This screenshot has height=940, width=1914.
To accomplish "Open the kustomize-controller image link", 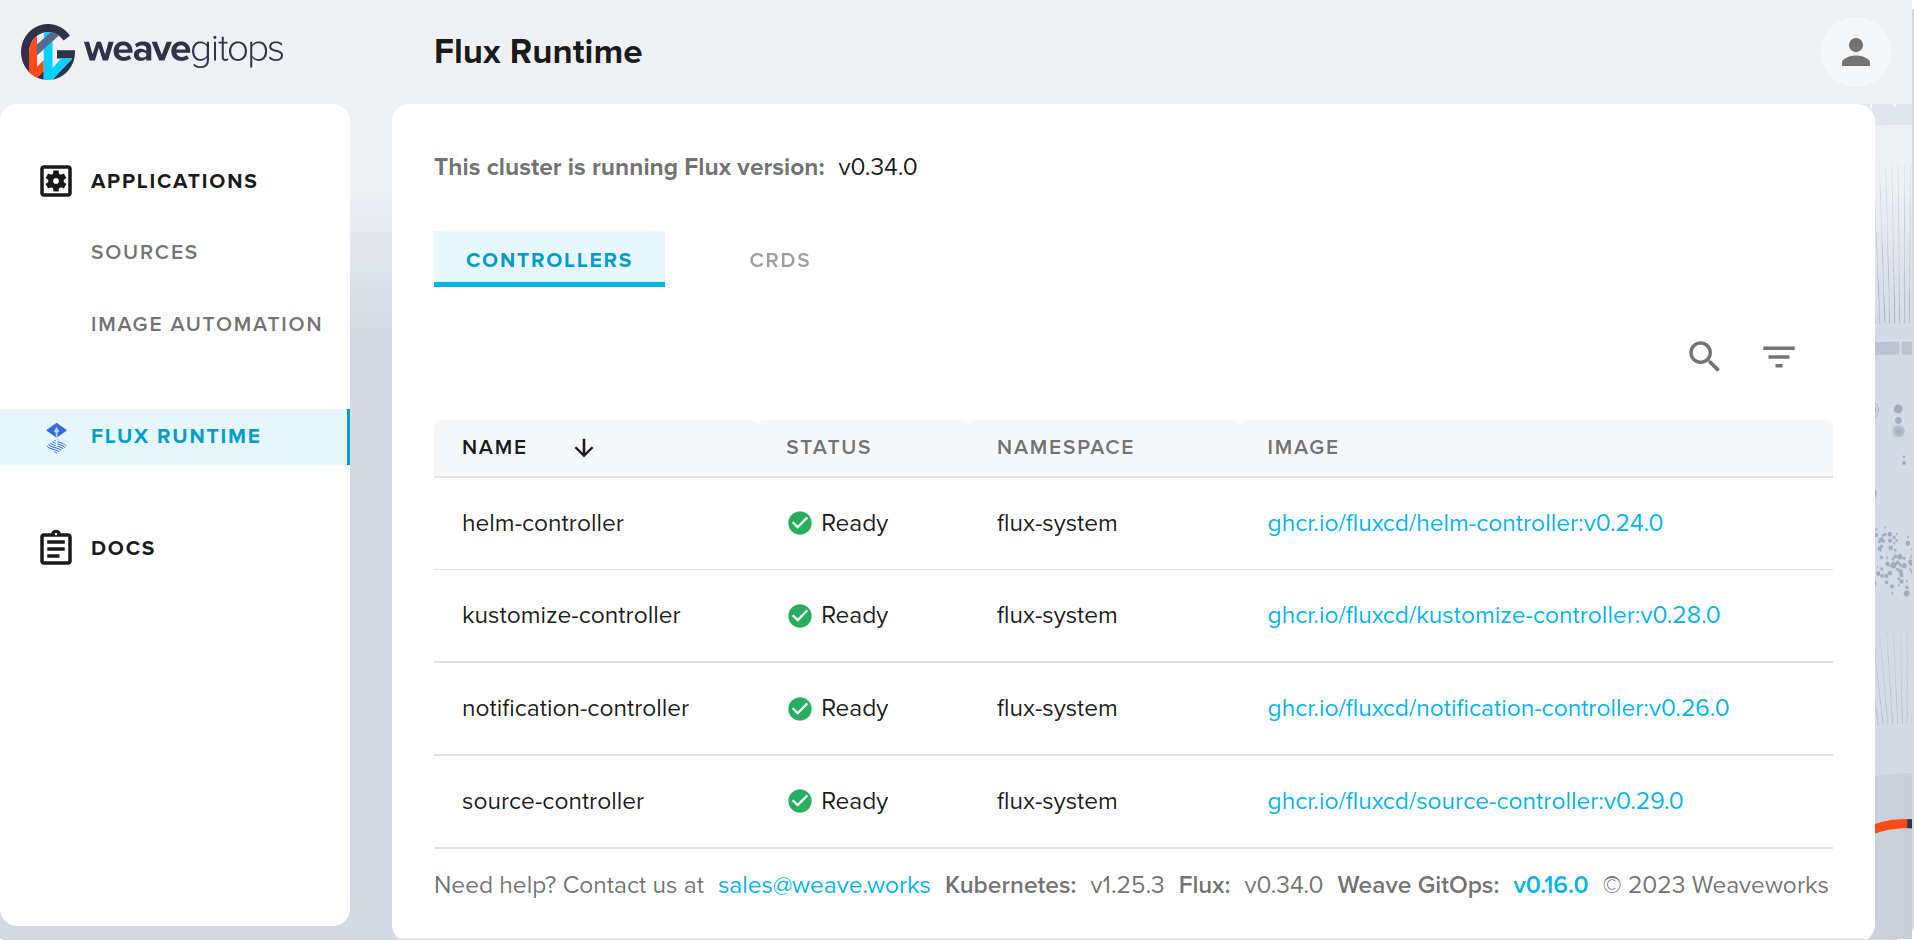I will click(x=1493, y=615).
